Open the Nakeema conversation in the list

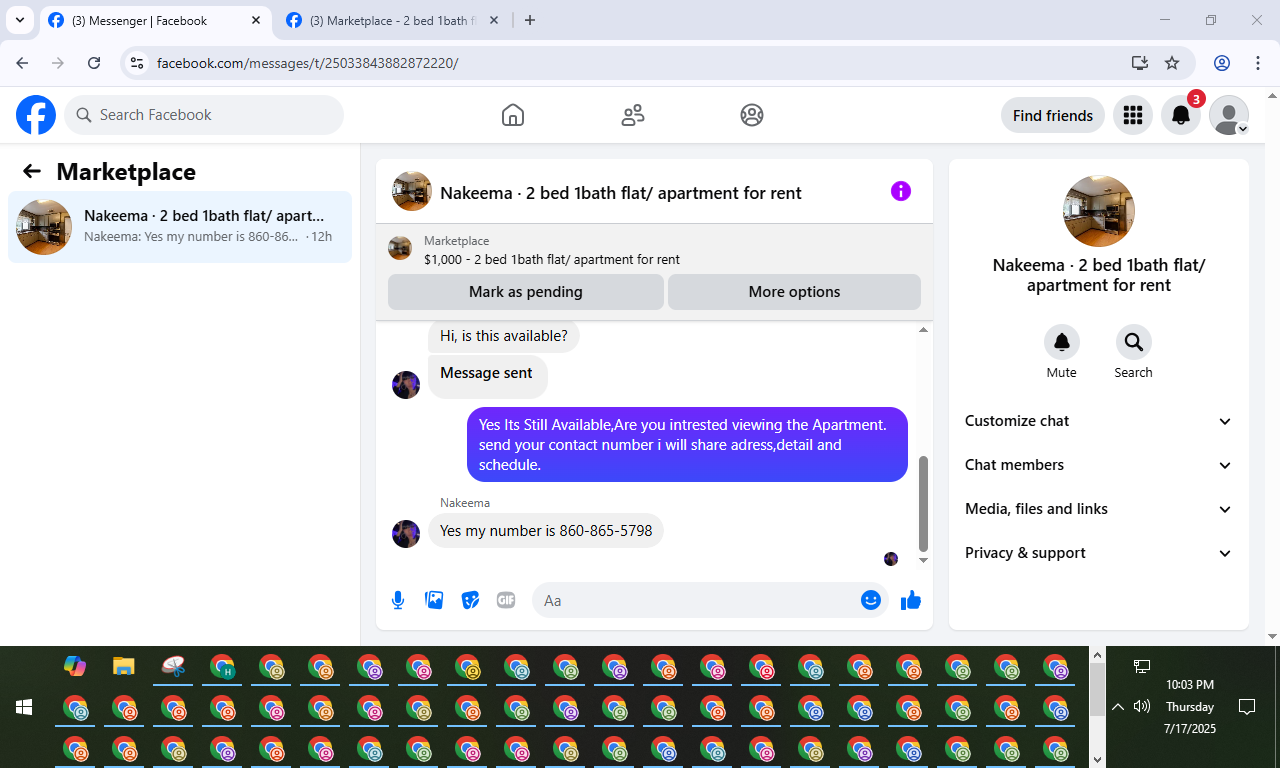click(x=180, y=227)
